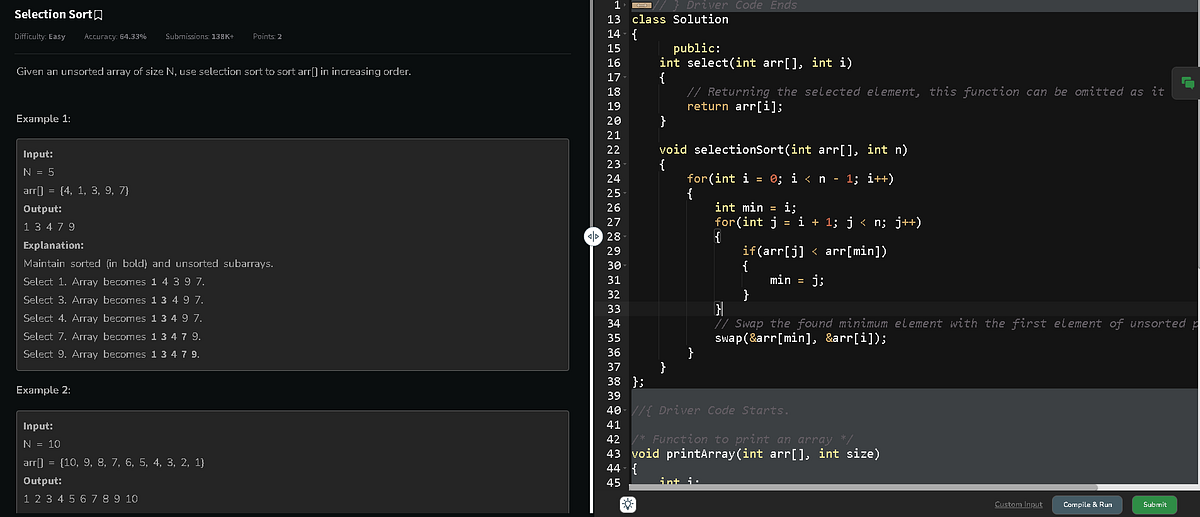Click line number 33 in the gutter
The height and width of the screenshot is (517, 1200).
tap(614, 309)
